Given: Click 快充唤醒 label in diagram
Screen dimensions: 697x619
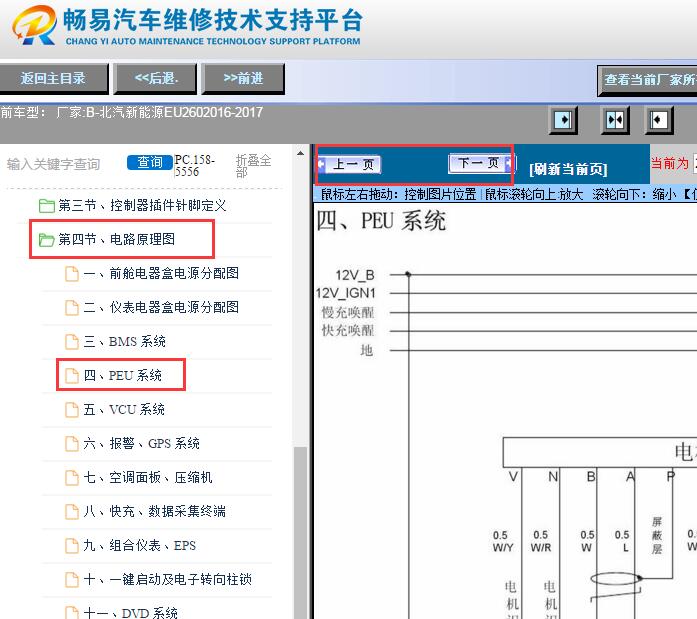Looking at the screenshot, I should coord(348,331).
